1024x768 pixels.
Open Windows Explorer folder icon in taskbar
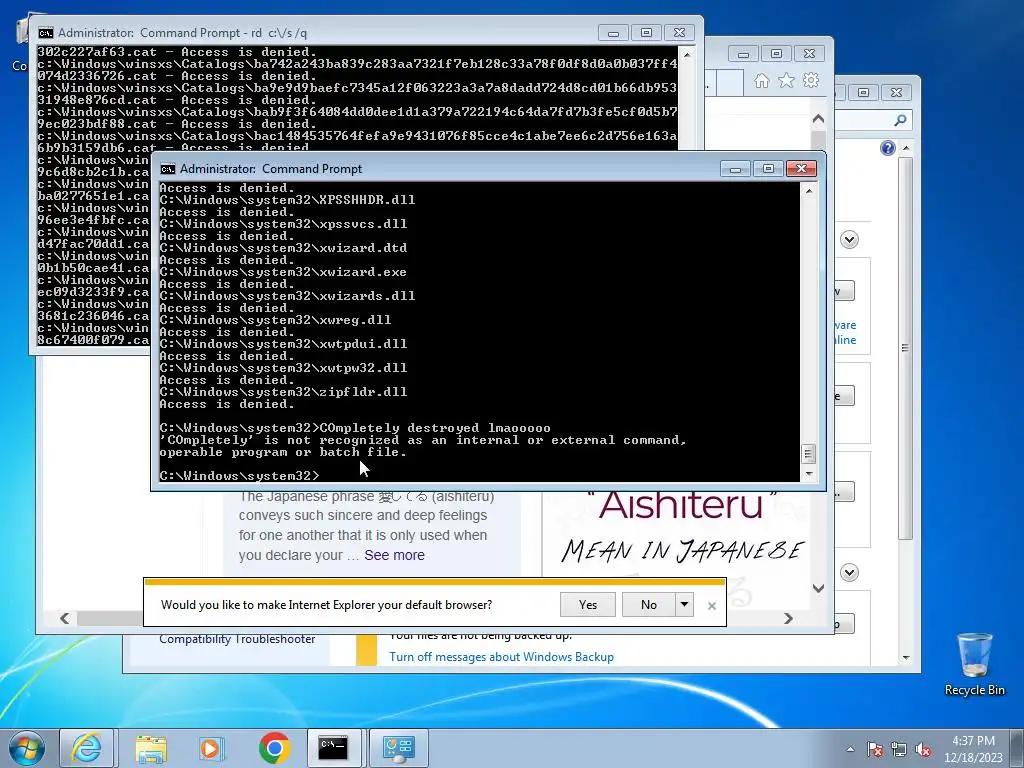[151, 748]
